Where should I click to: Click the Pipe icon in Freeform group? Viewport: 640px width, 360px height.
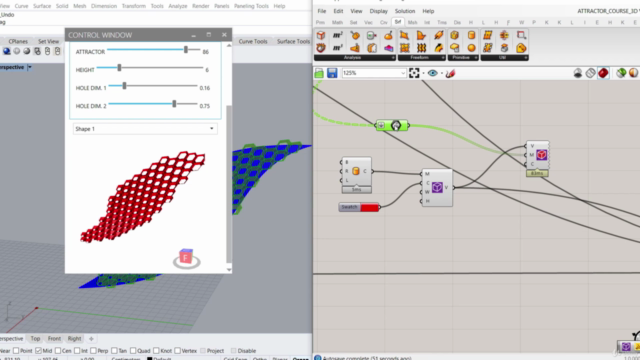(438, 36)
